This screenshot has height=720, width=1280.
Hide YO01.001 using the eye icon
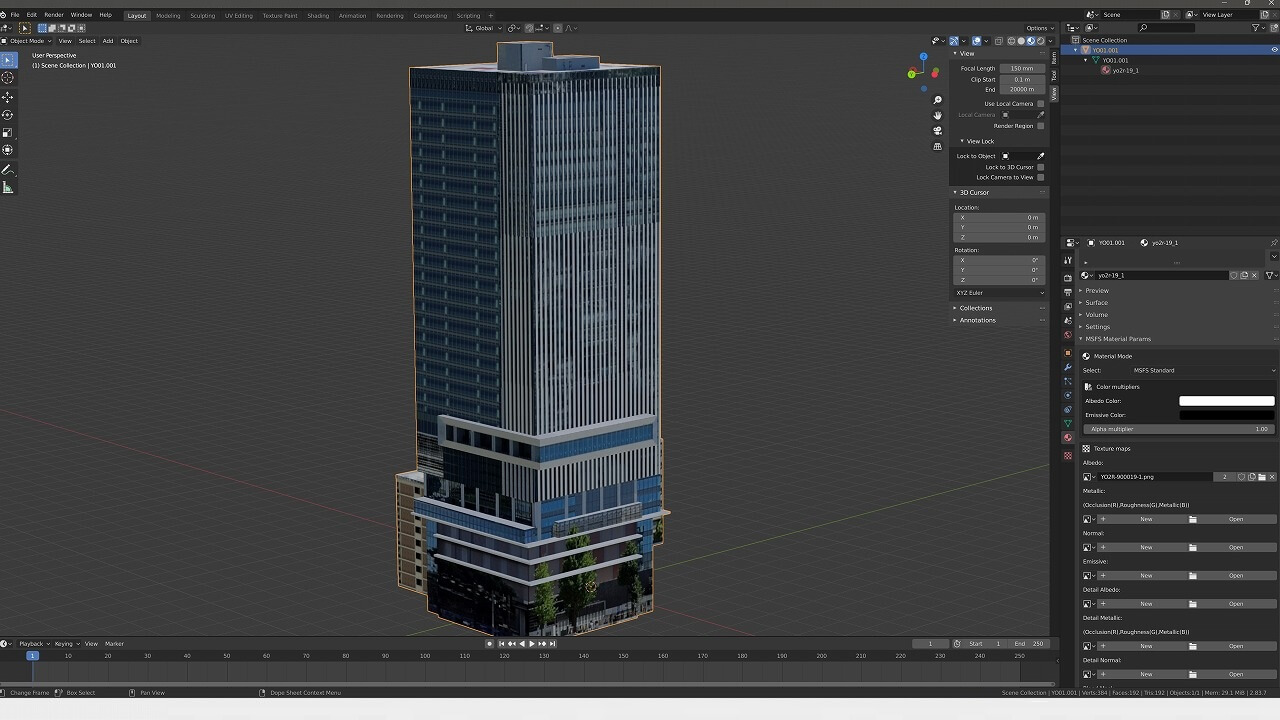point(1274,50)
